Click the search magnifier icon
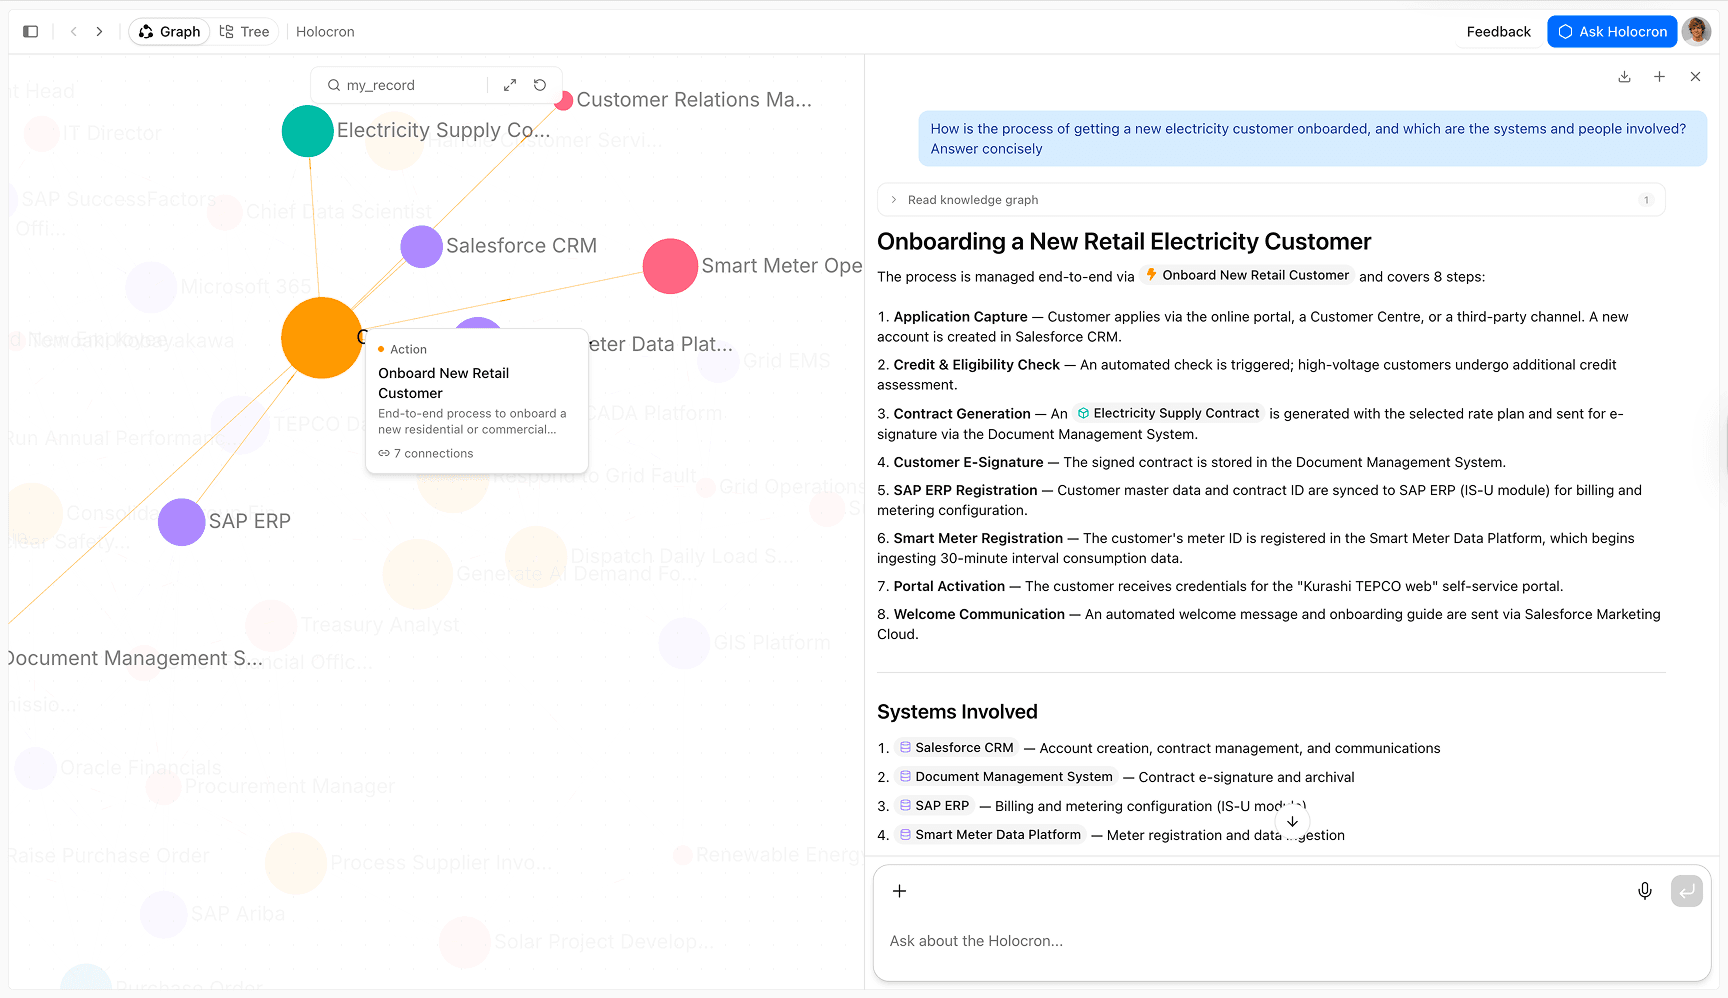The width and height of the screenshot is (1728, 998). [334, 85]
